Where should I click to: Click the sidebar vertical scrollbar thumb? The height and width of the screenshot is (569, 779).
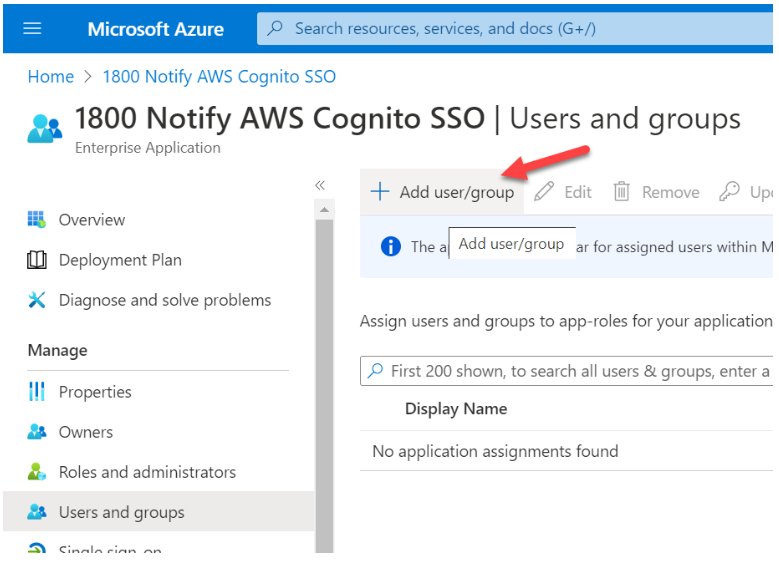tap(324, 385)
